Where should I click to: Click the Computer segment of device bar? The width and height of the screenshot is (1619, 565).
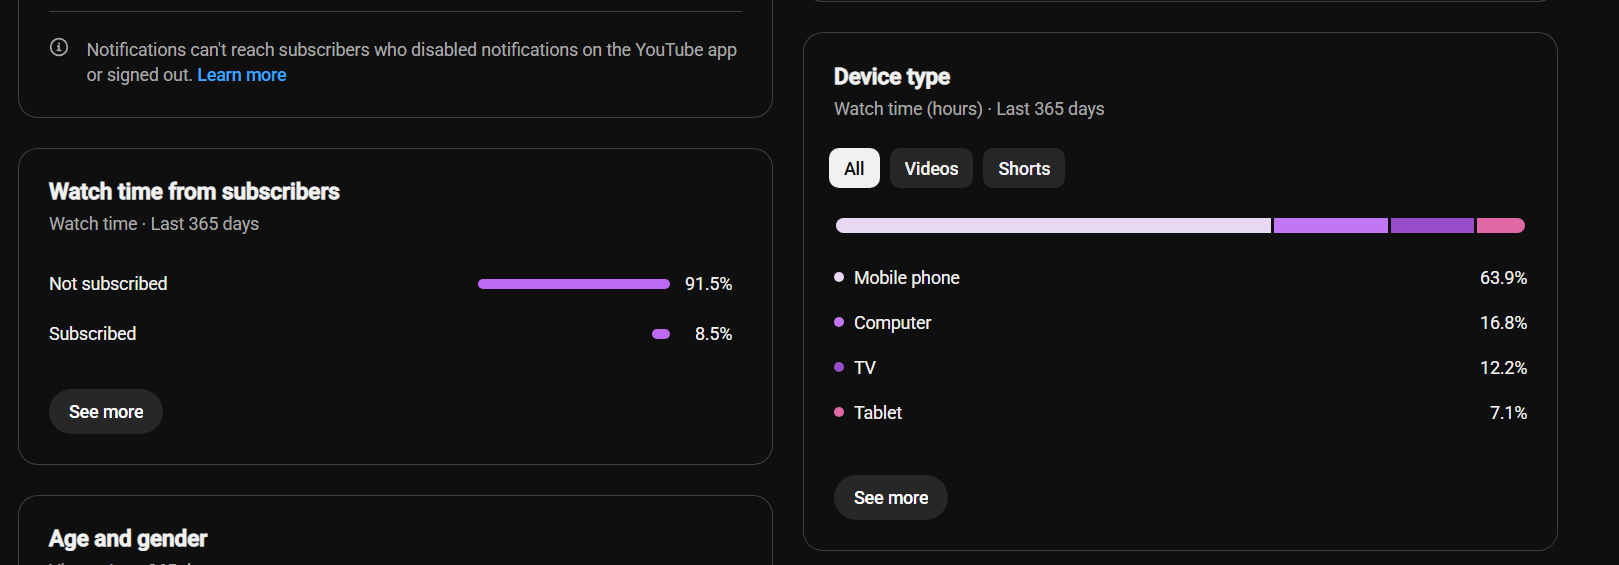pos(1331,226)
